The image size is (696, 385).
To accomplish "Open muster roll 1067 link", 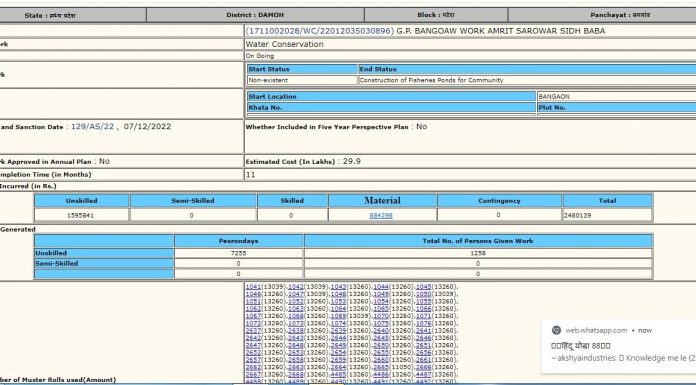I will point(253,316).
